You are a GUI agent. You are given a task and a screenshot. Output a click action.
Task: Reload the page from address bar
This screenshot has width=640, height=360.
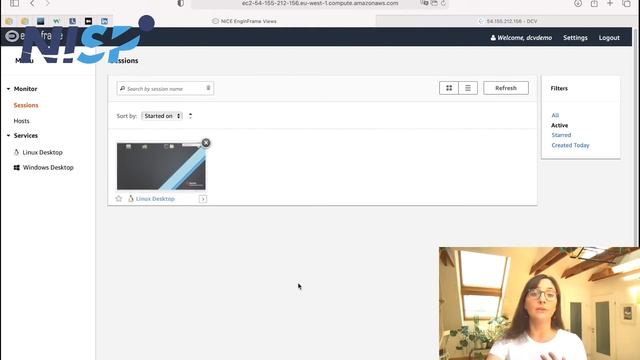coord(443,3)
